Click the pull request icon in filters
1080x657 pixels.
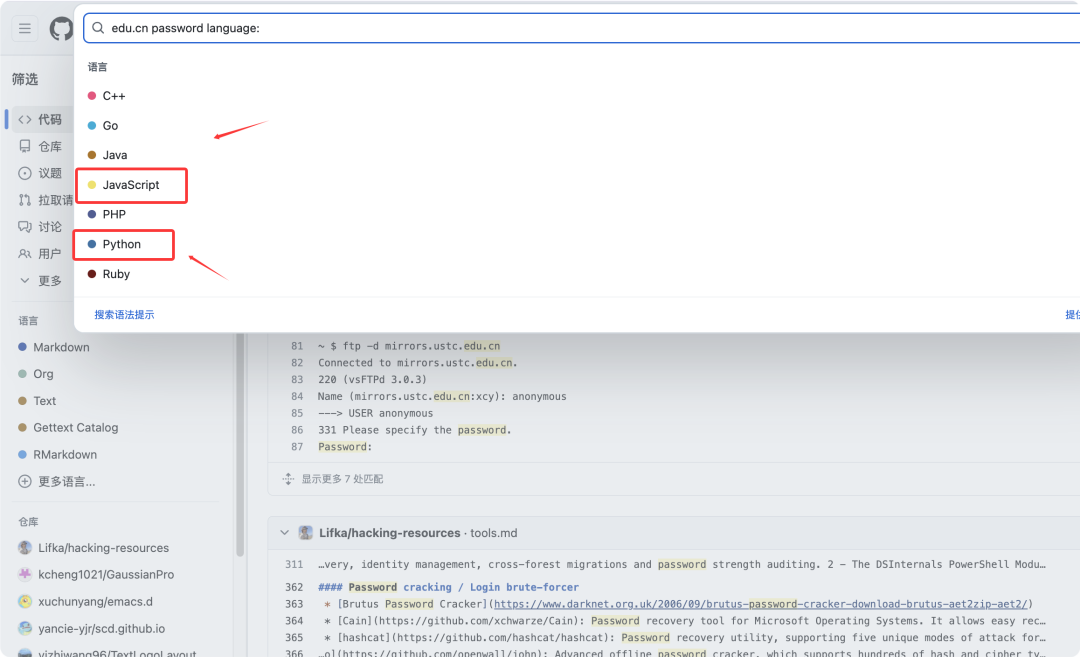coord(25,200)
